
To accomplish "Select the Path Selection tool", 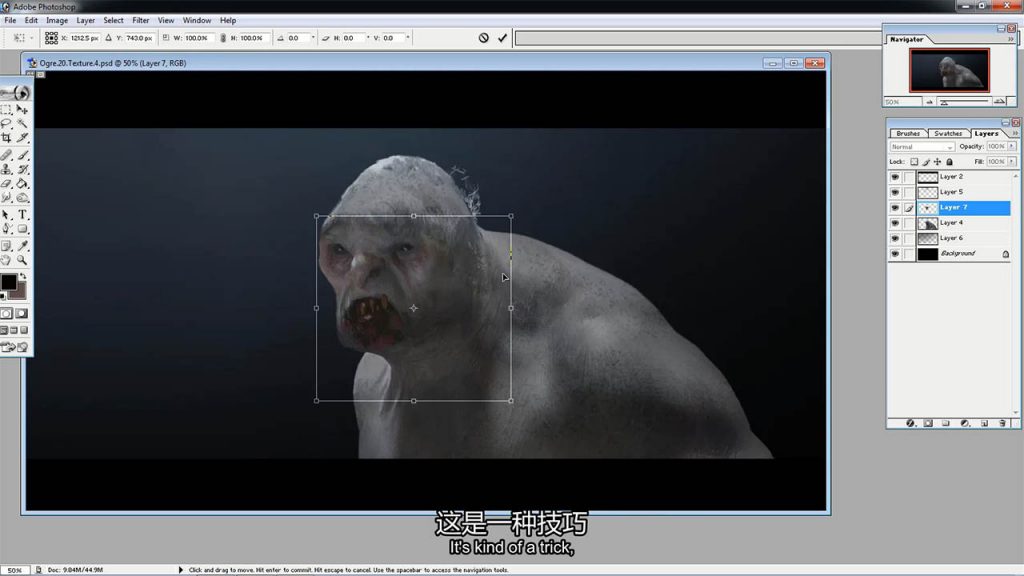I will point(7,214).
